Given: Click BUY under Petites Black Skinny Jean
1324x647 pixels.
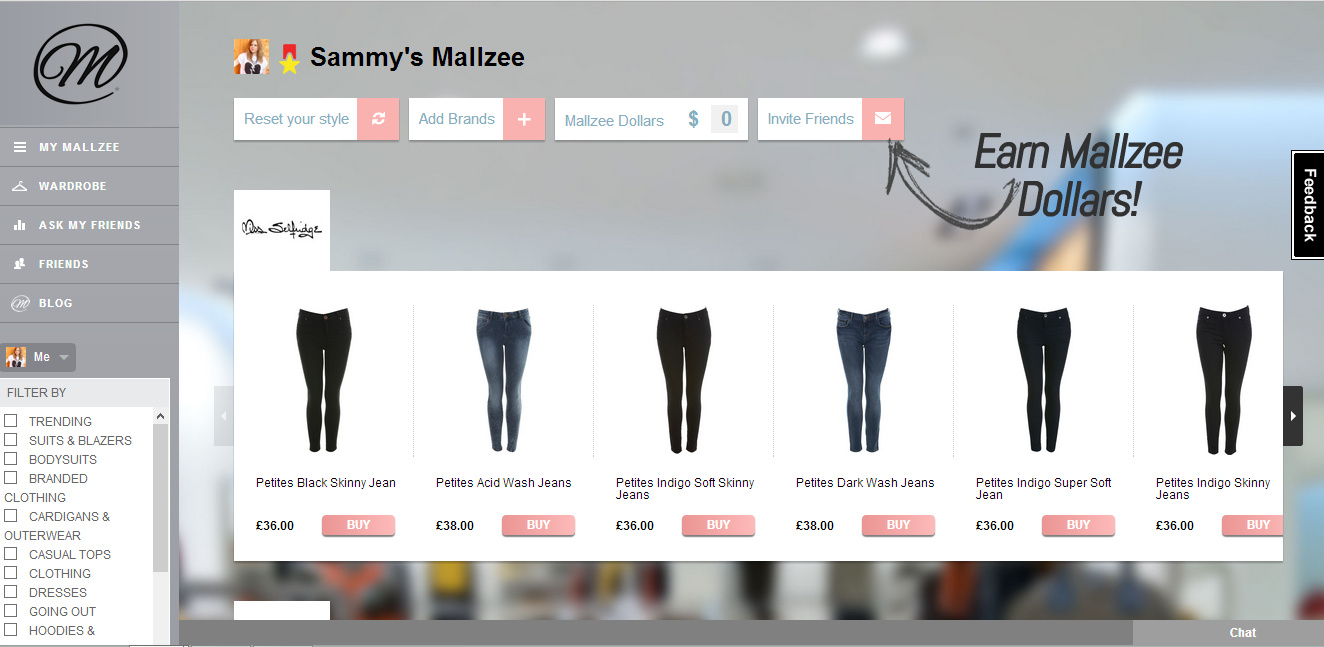Looking at the screenshot, I should click(x=358, y=526).
